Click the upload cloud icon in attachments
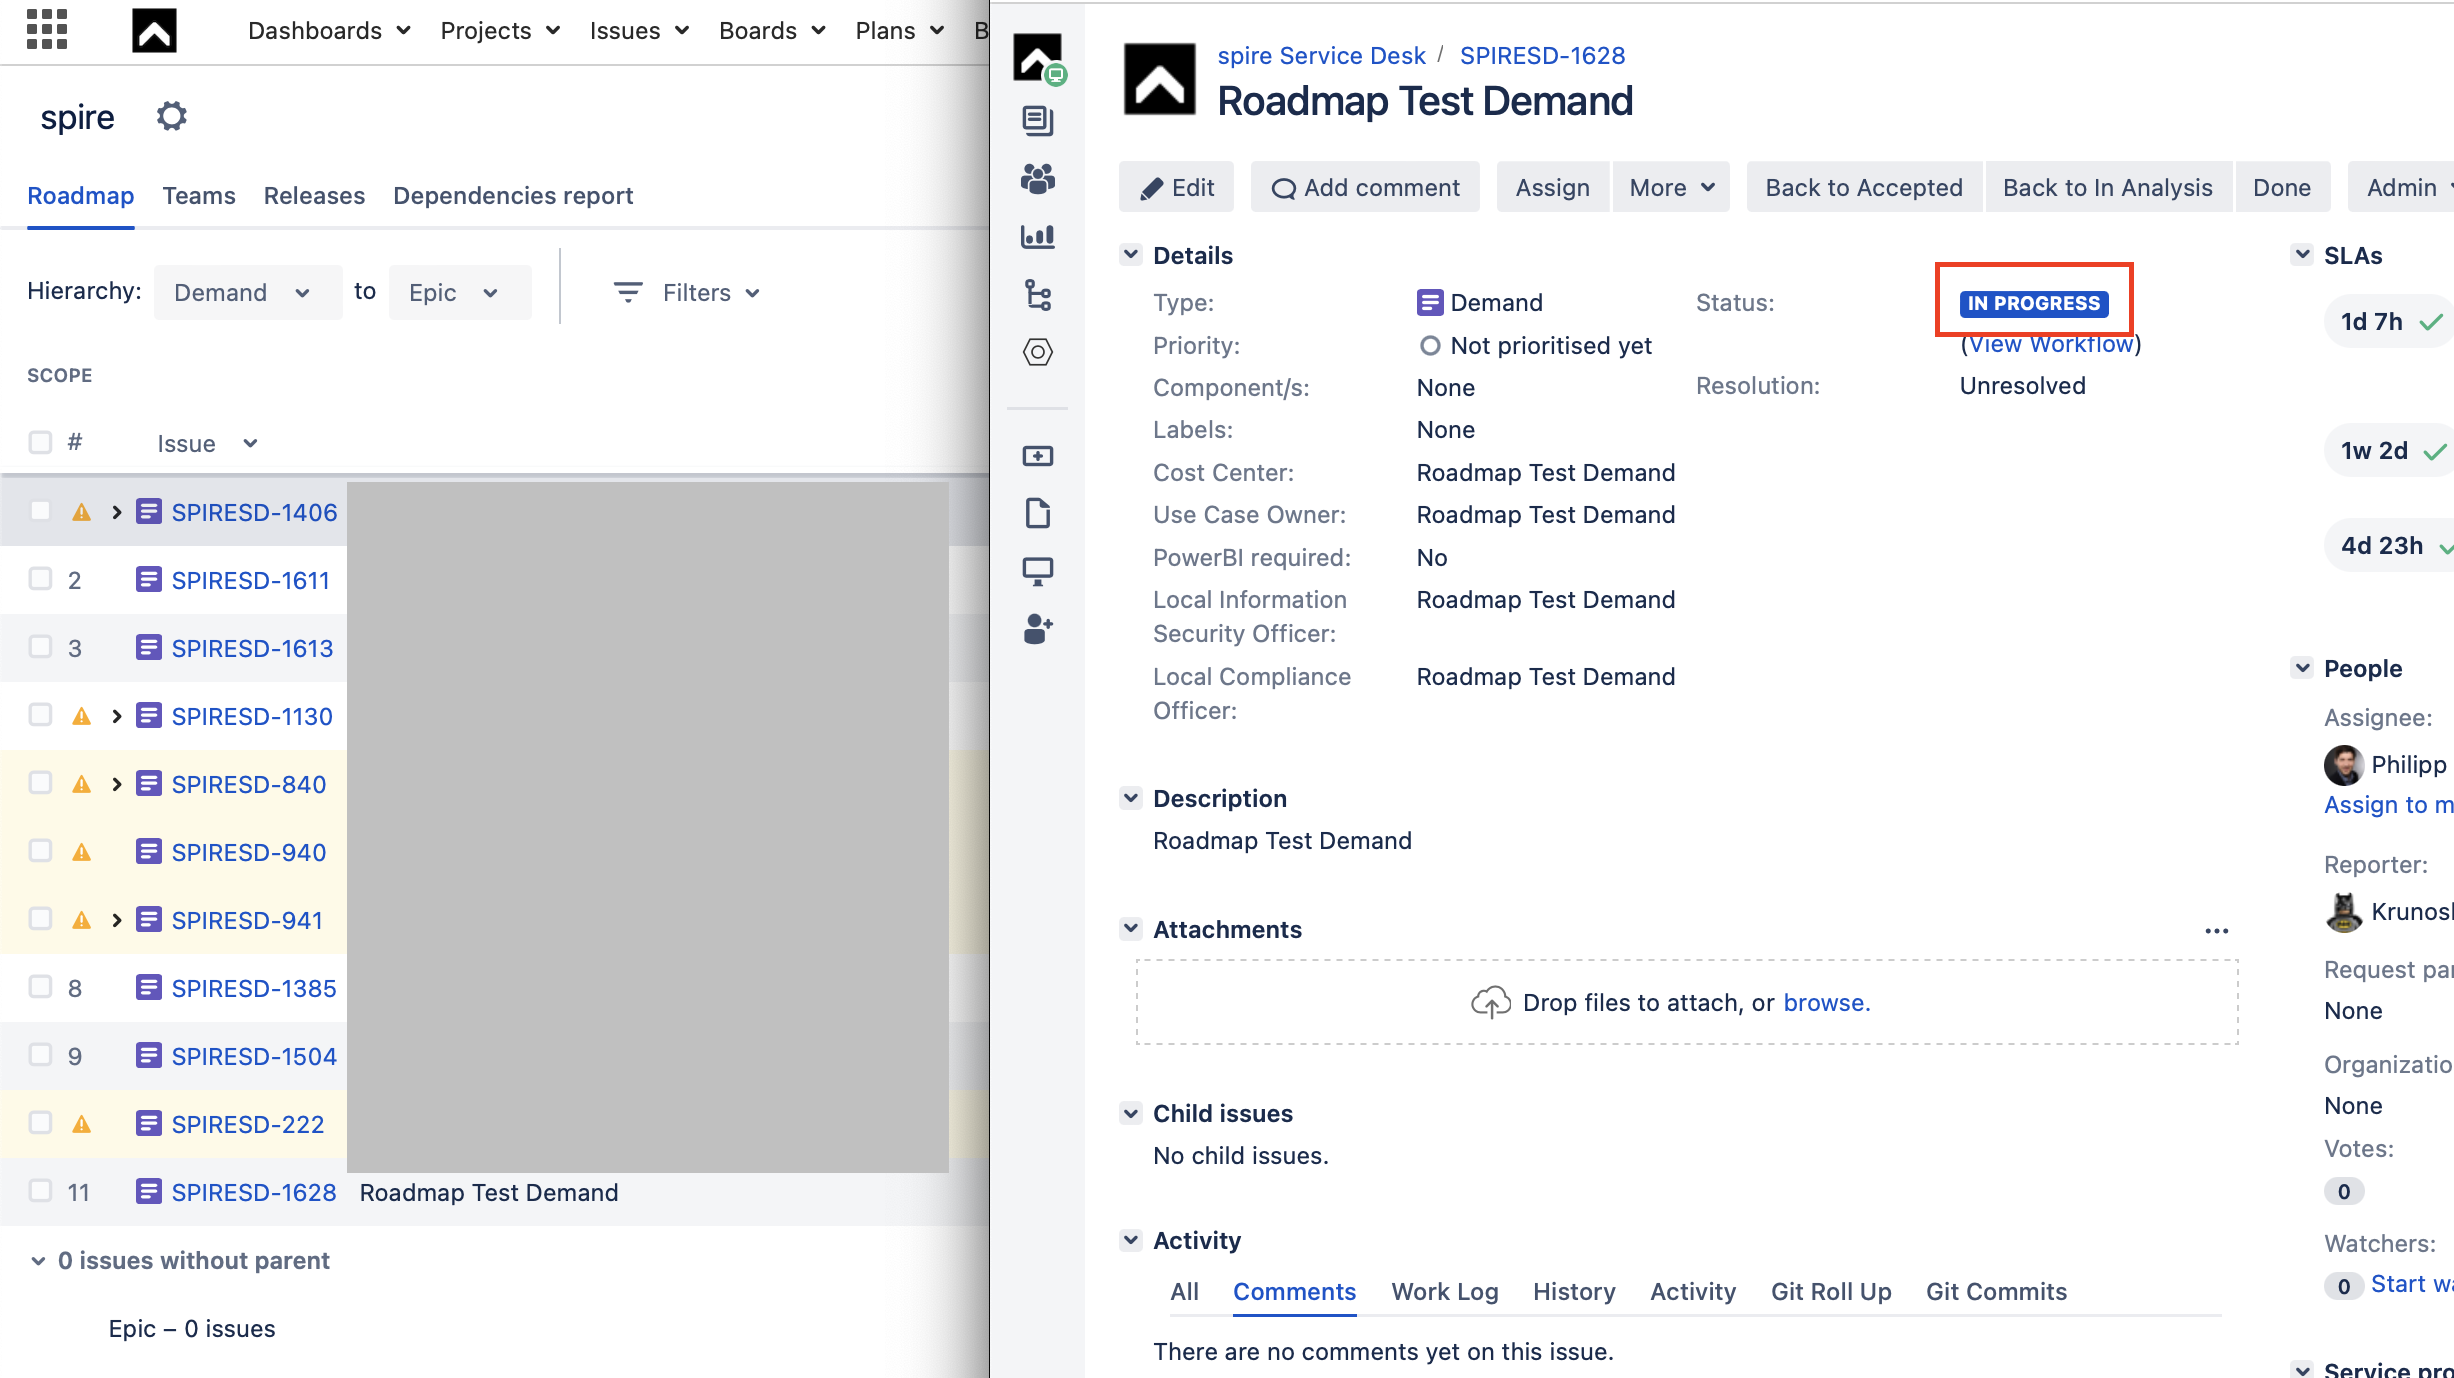The height and width of the screenshot is (1378, 2454). coord(1491,1002)
